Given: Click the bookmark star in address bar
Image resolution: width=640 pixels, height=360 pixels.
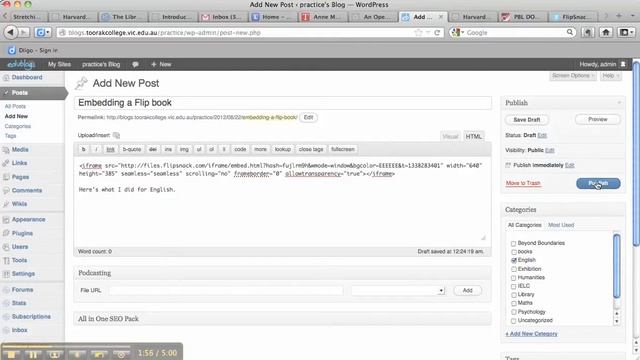Looking at the screenshot, I should [x=418, y=32].
